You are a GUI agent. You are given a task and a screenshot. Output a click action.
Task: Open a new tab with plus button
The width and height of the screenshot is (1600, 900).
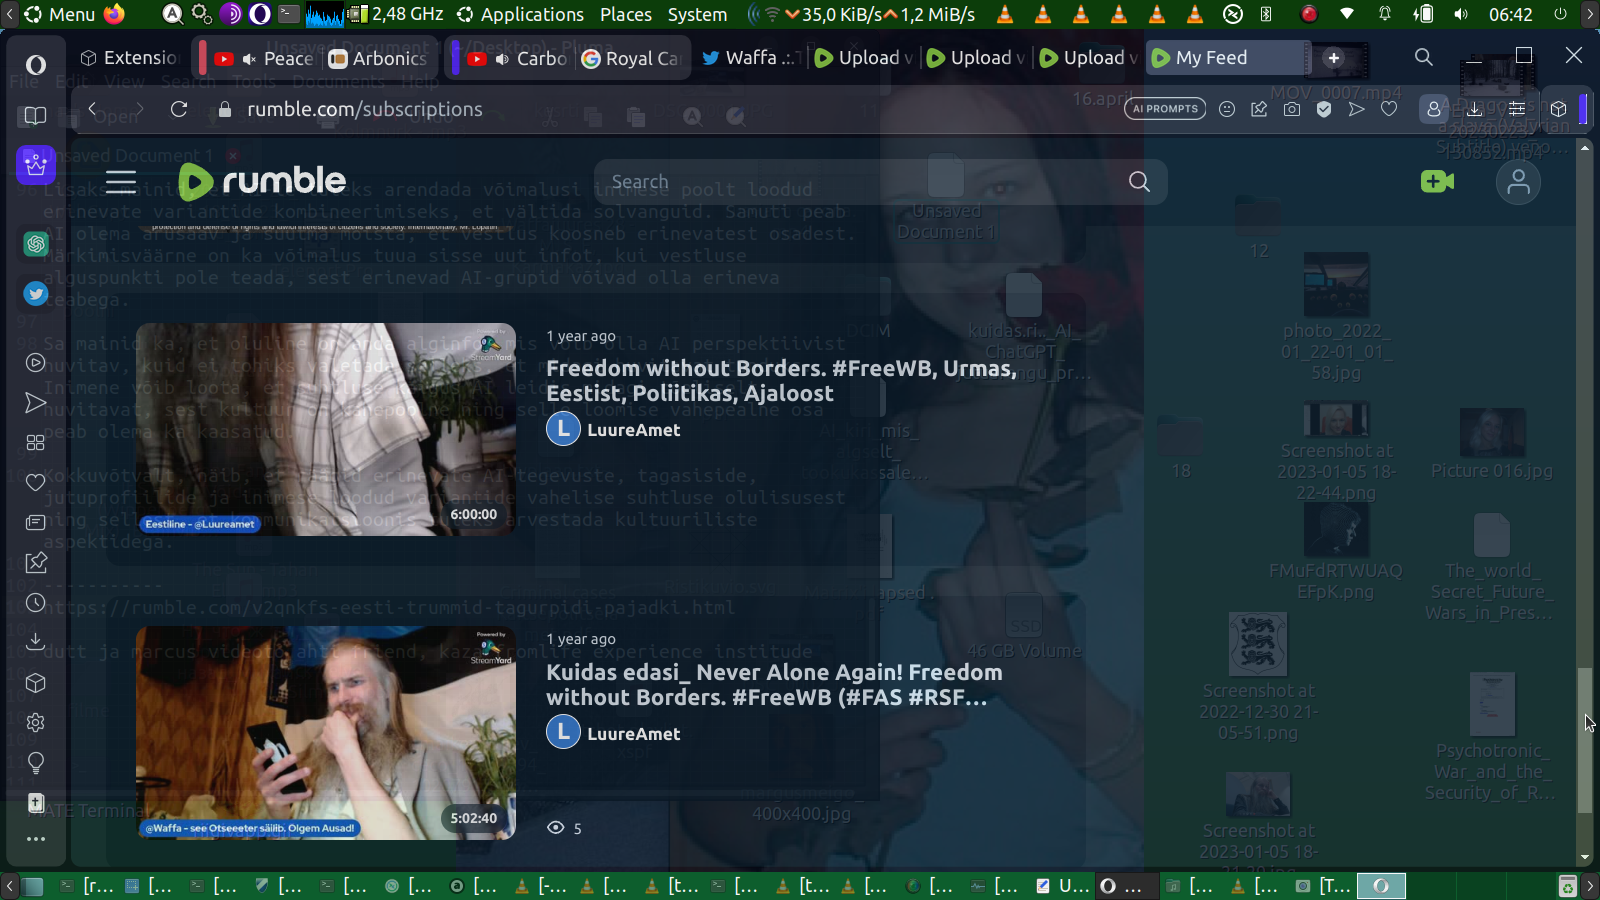click(1333, 58)
